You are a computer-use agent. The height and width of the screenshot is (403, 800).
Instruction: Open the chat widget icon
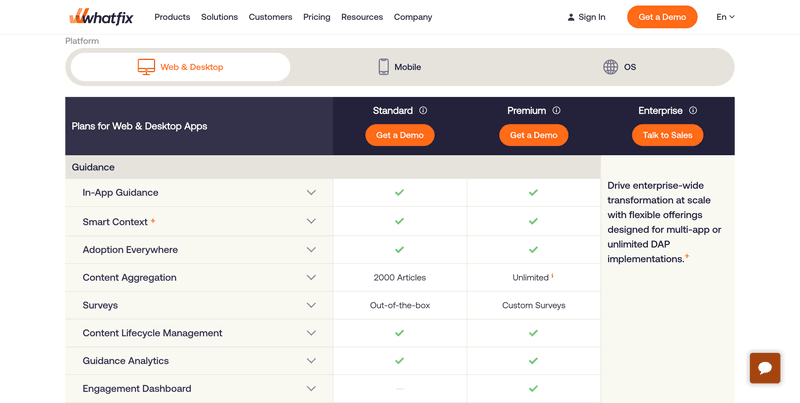tap(765, 368)
